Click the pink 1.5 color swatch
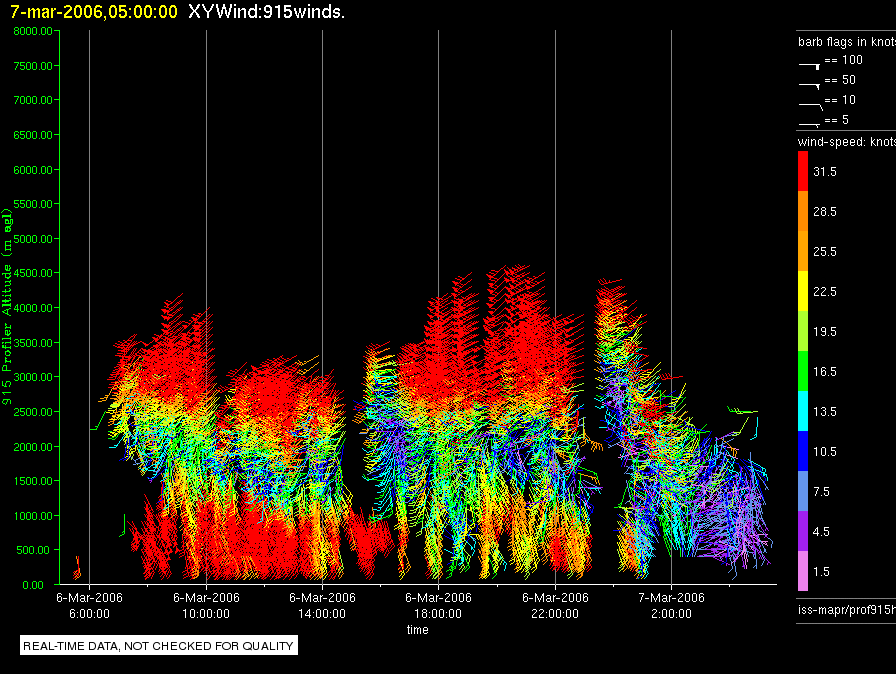The image size is (896, 674). (803, 571)
